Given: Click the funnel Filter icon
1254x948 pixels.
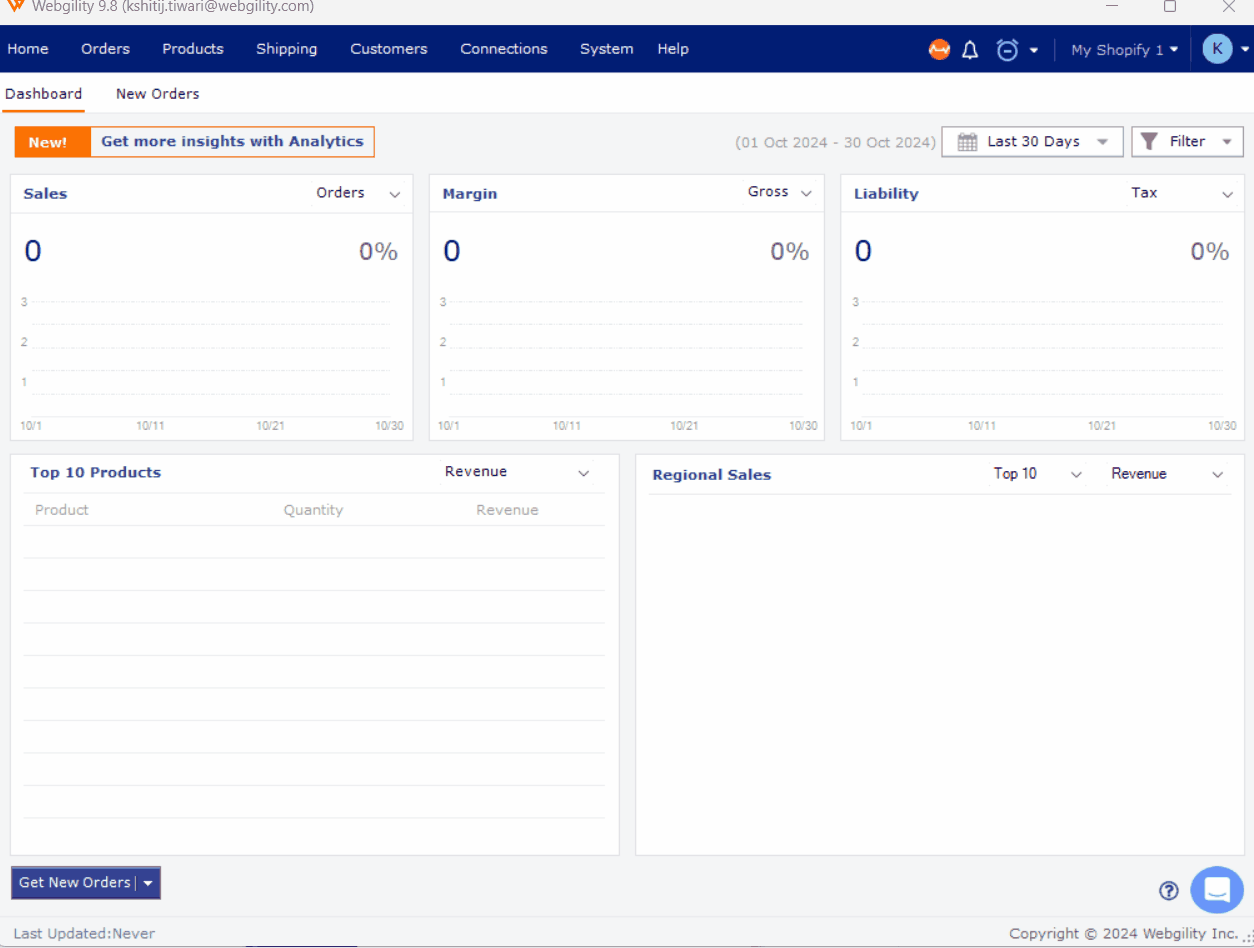Looking at the screenshot, I should tap(1149, 142).
